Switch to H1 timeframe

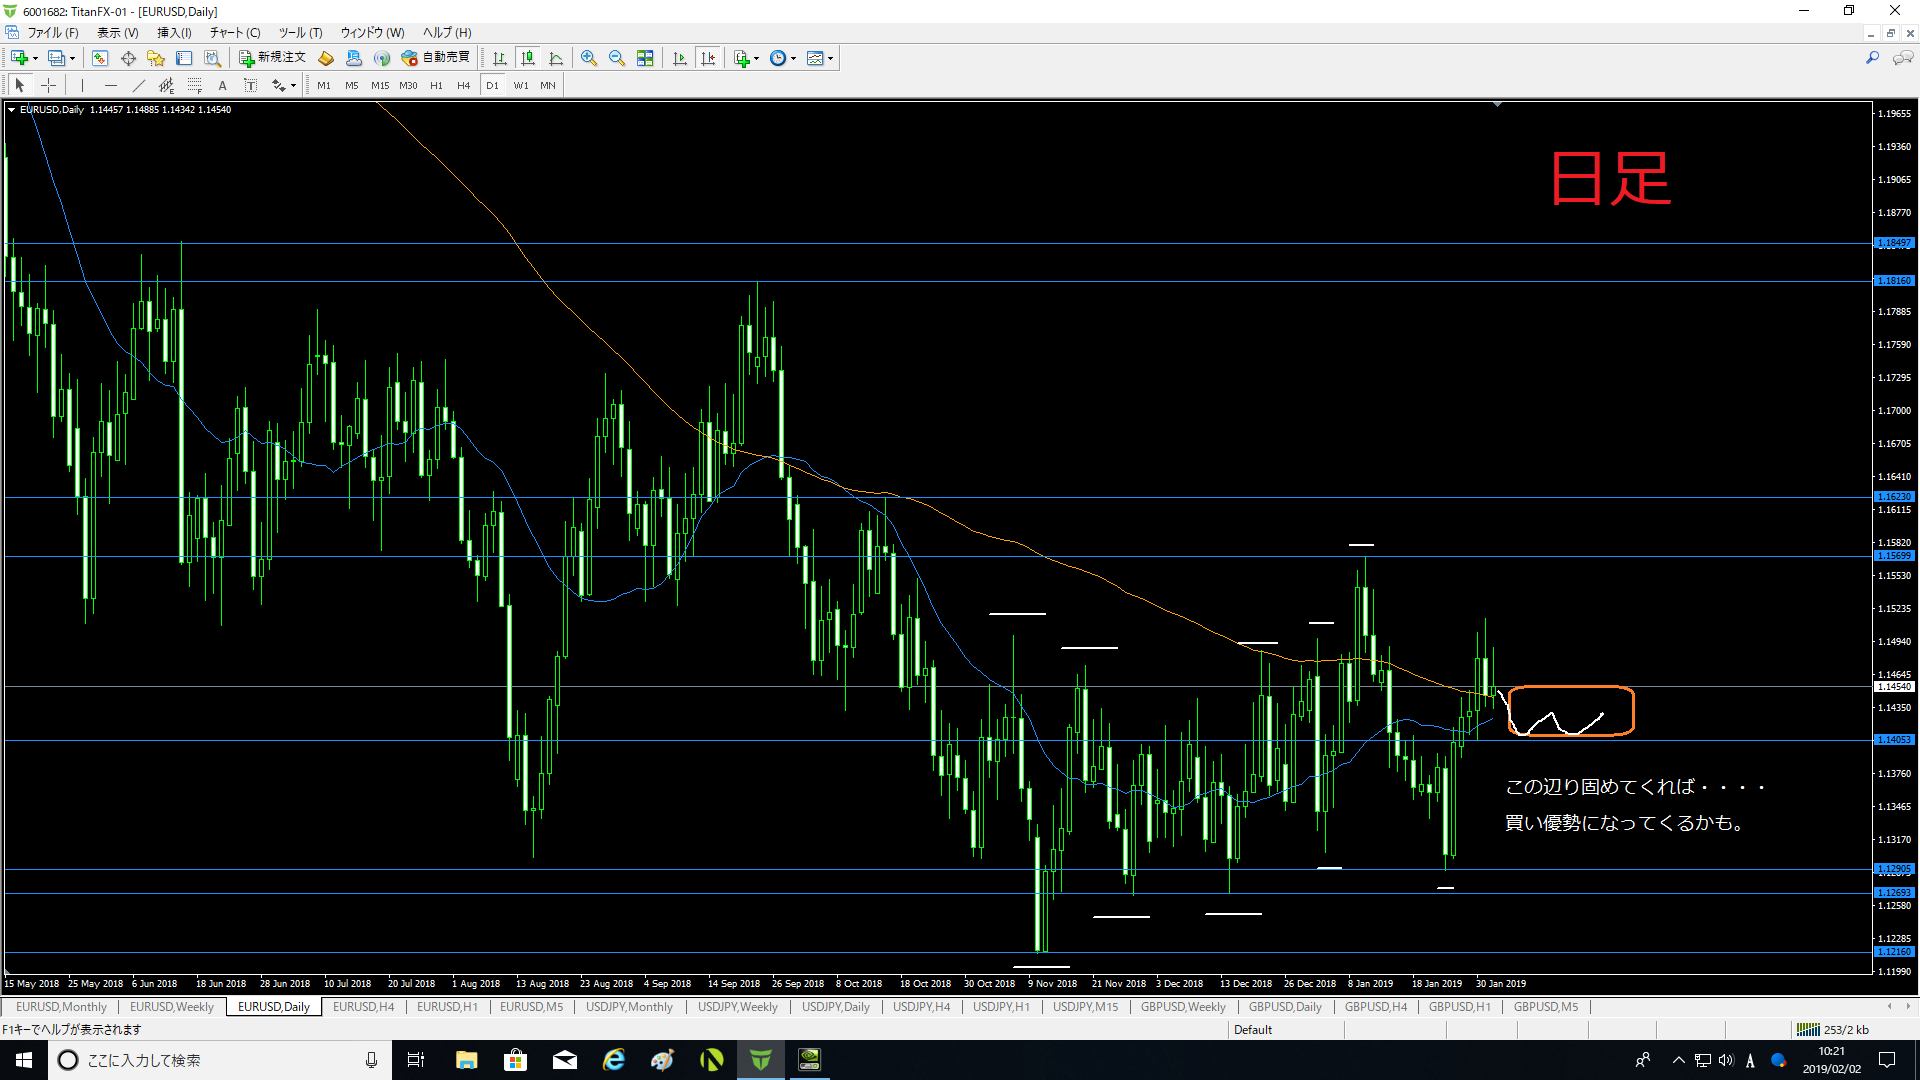pos(436,86)
